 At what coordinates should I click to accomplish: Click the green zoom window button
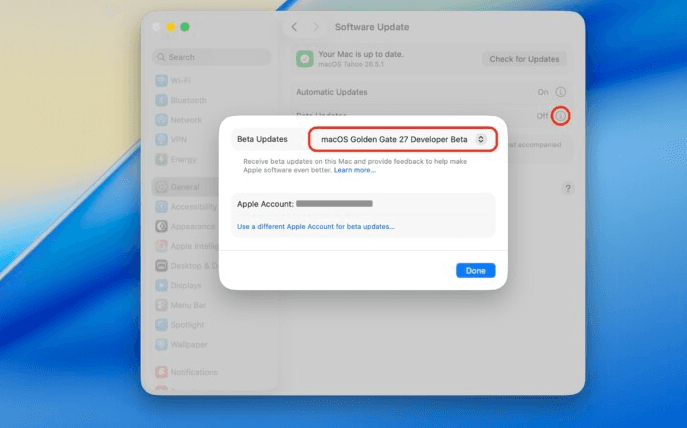pyautogui.click(x=185, y=27)
